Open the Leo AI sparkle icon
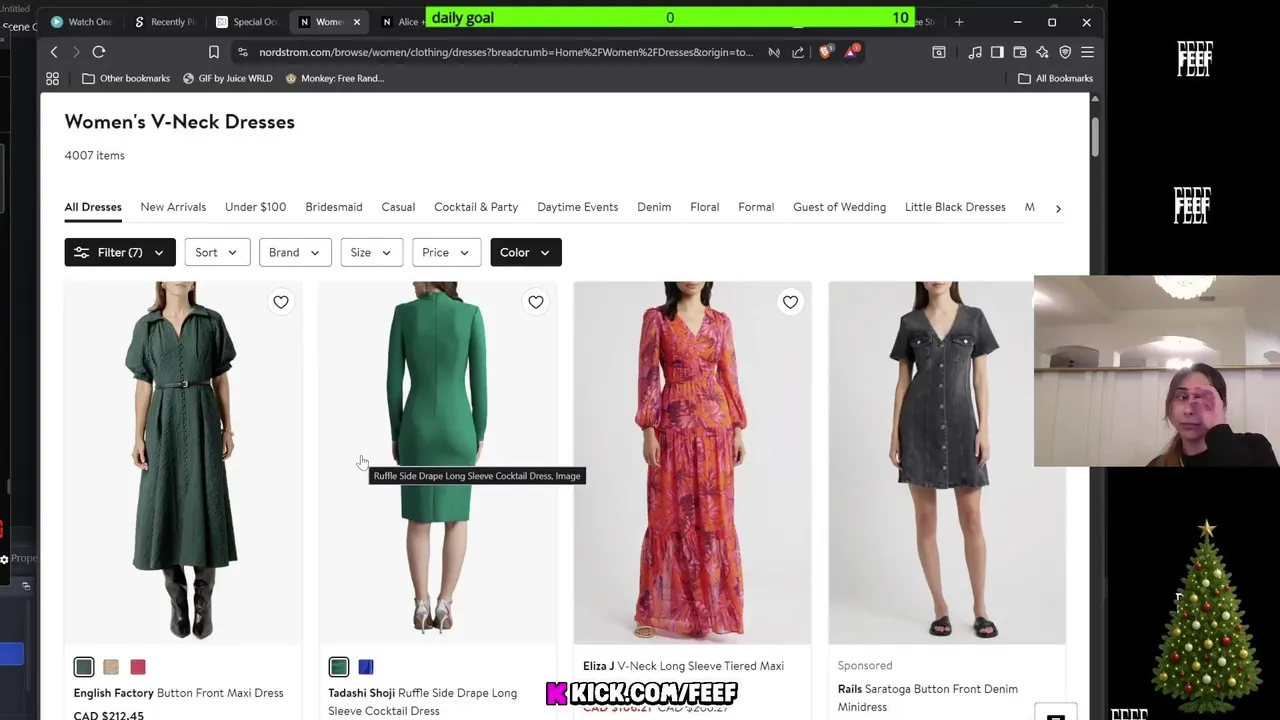The width and height of the screenshot is (1280, 720). tap(1042, 52)
